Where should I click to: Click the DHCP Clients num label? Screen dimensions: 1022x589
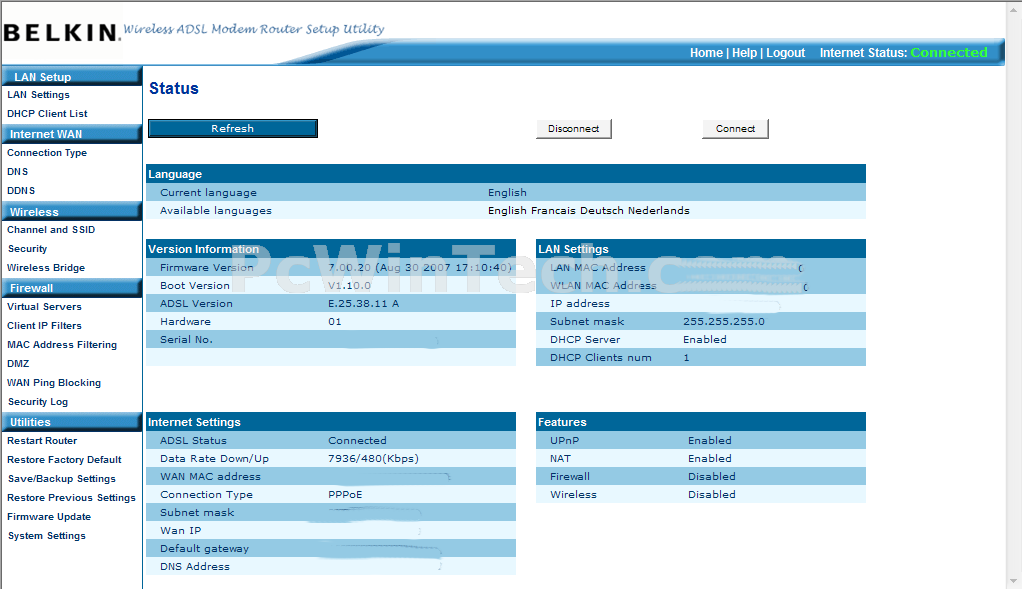click(601, 358)
